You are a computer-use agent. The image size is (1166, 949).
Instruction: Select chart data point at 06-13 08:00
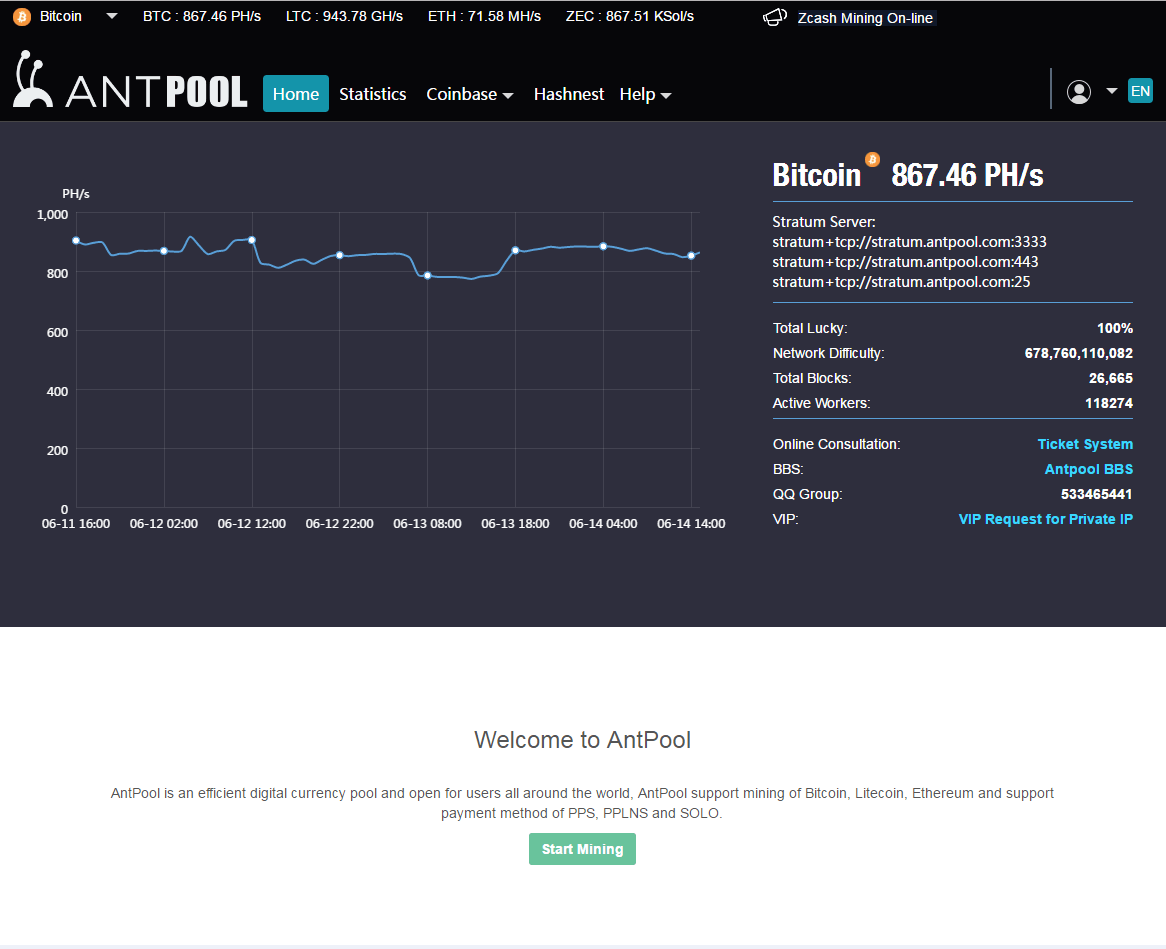point(428,275)
